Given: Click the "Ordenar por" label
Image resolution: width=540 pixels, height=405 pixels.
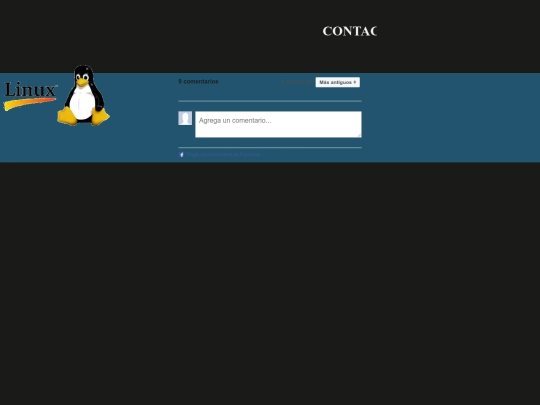Looking at the screenshot, I should [x=298, y=82].
